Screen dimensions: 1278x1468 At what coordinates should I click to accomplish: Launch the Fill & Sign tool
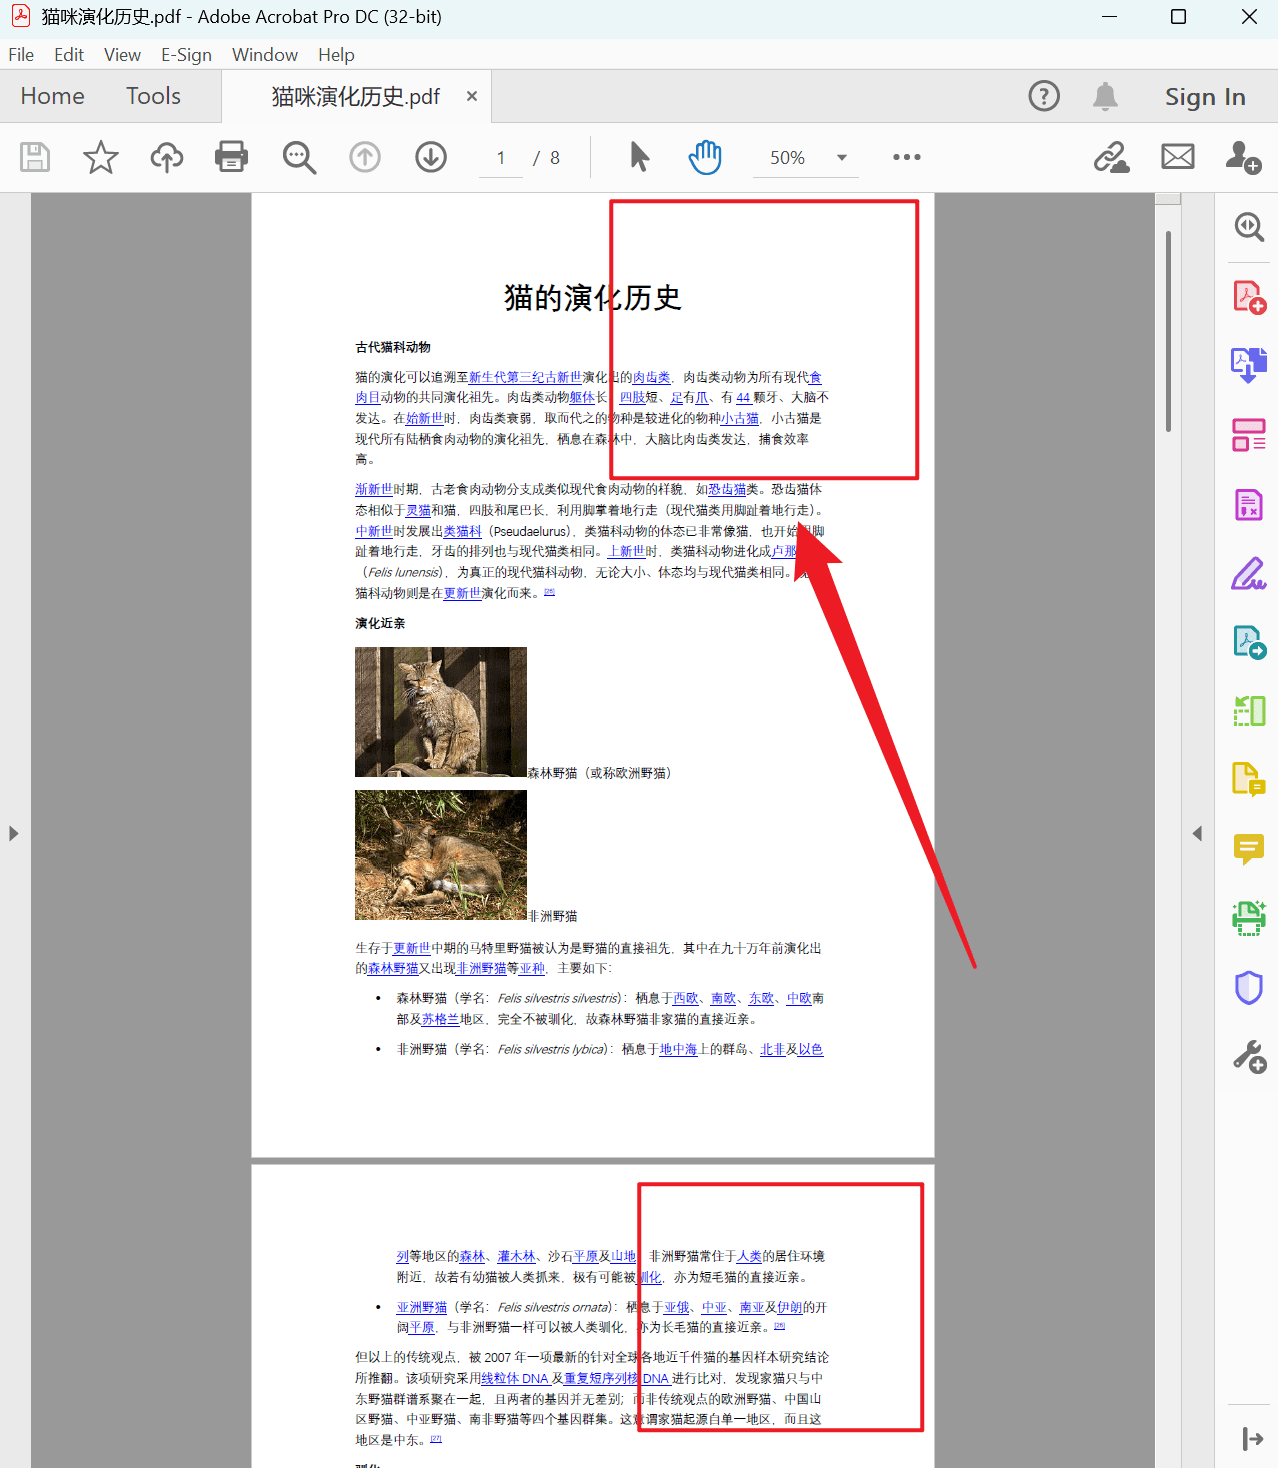[x=1248, y=574]
